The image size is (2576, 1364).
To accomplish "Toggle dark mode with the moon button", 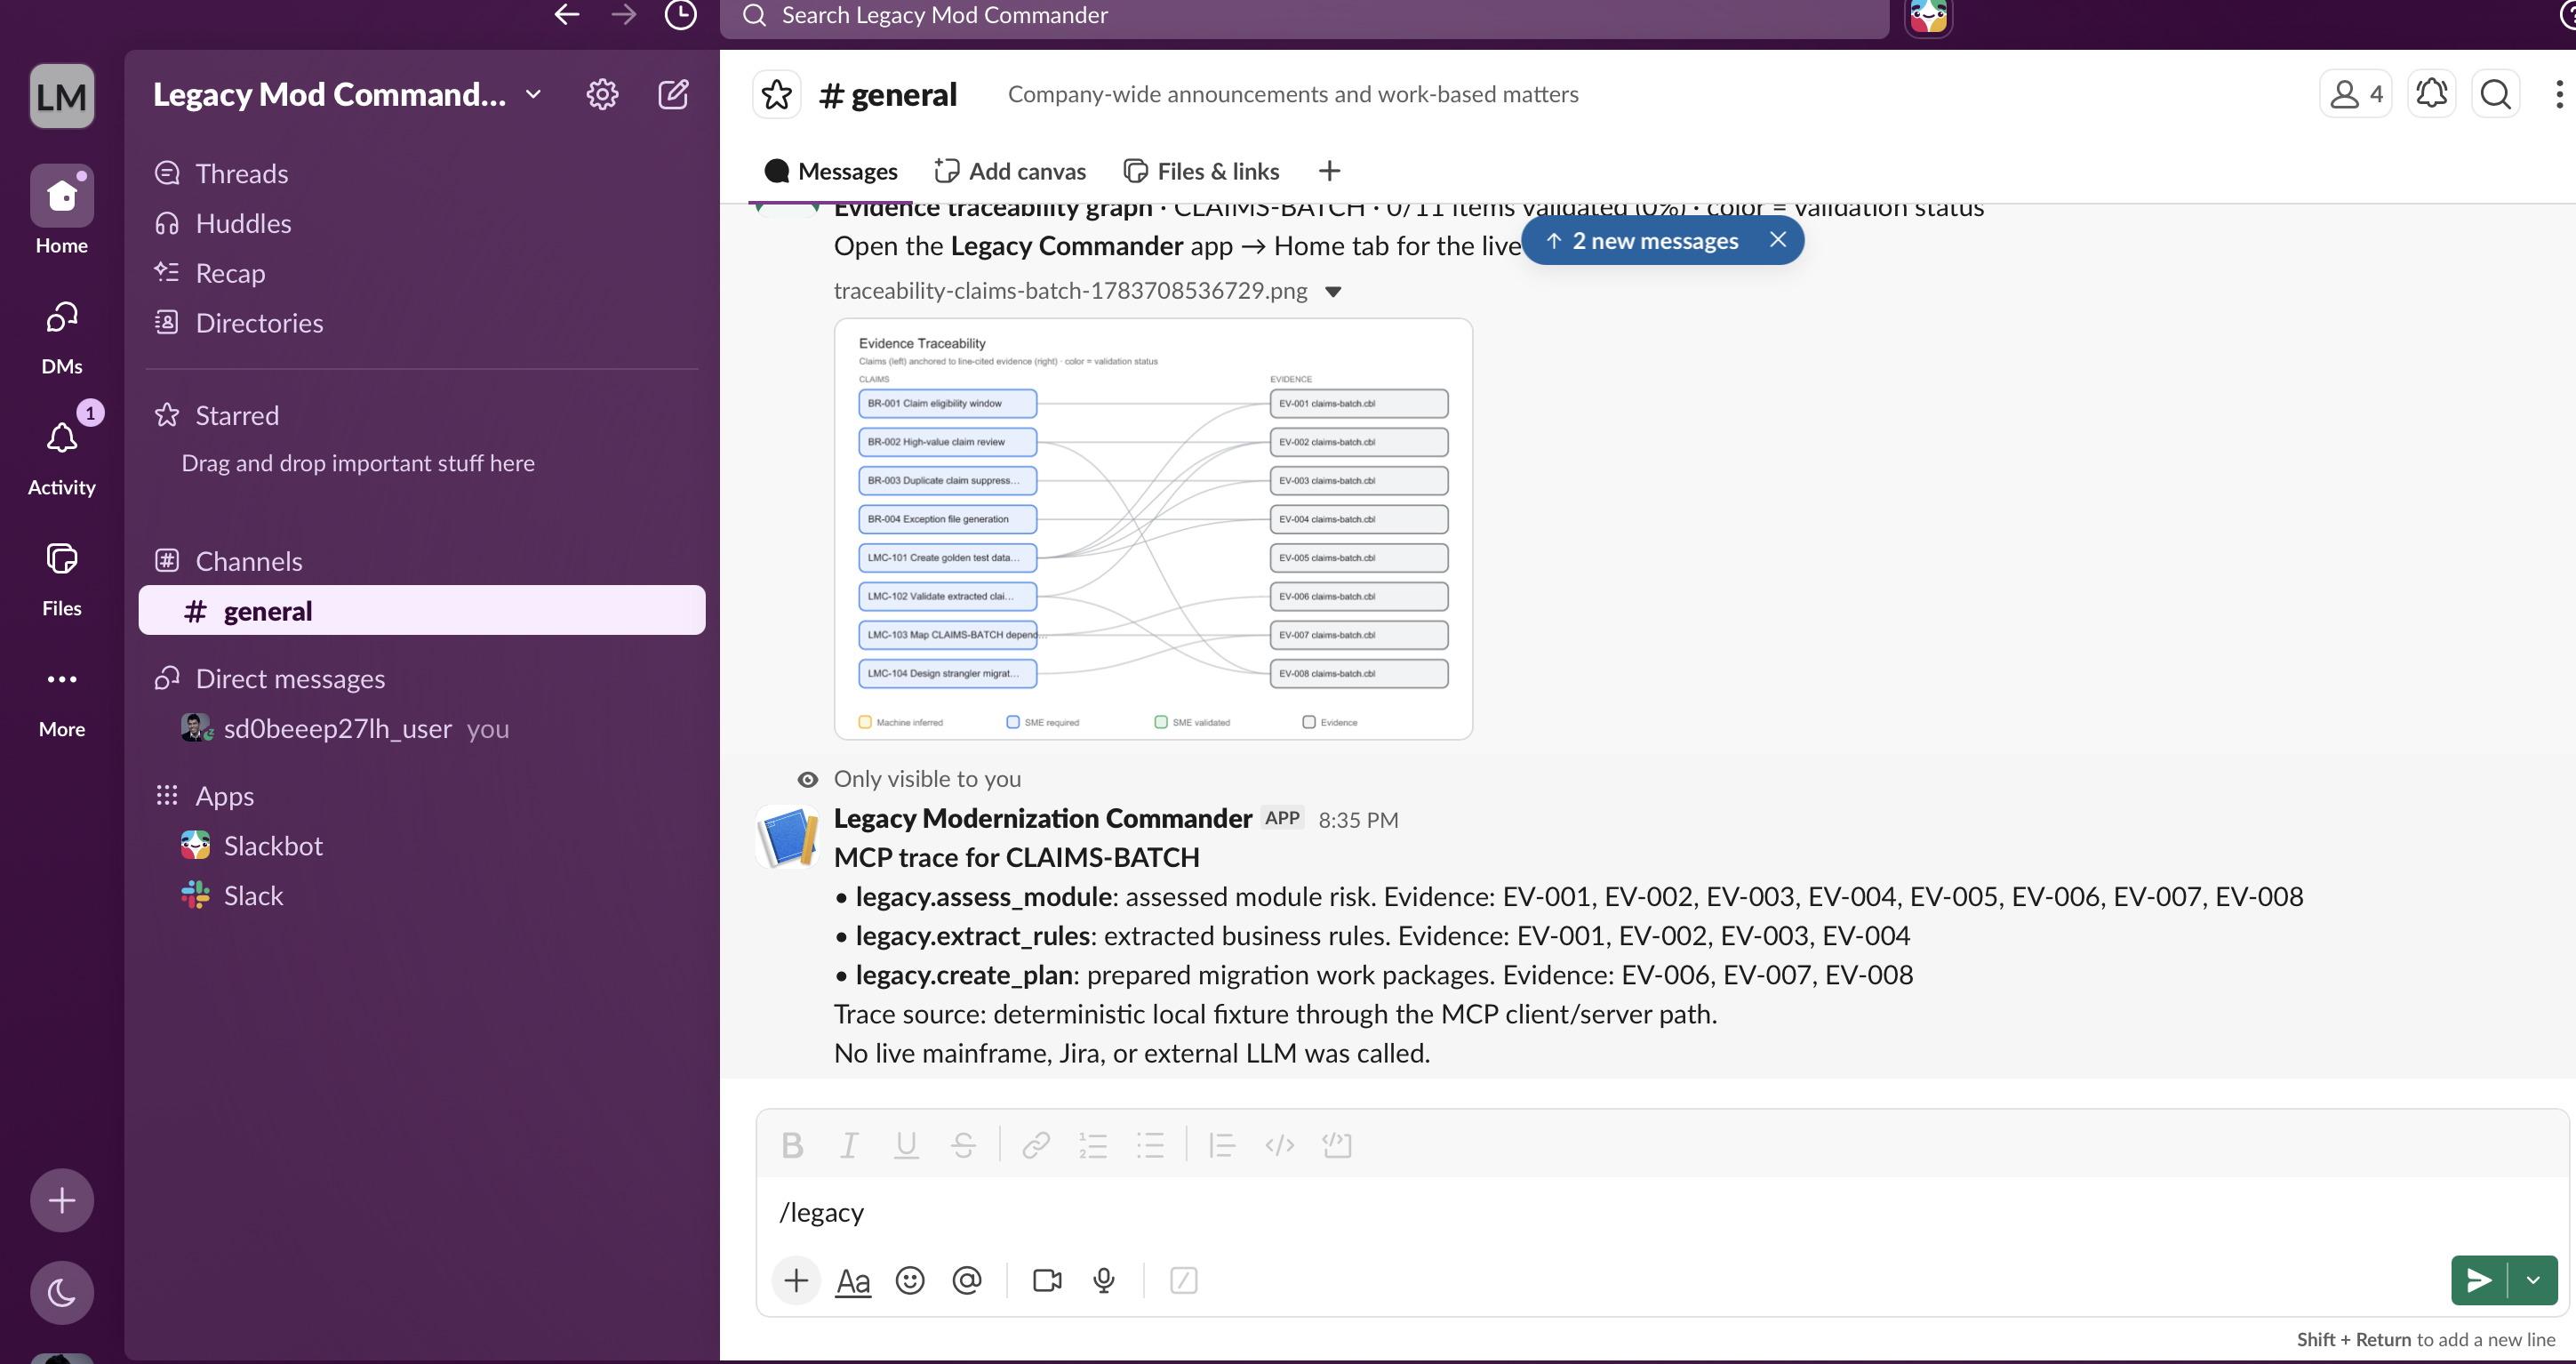I will pos(62,1292).
